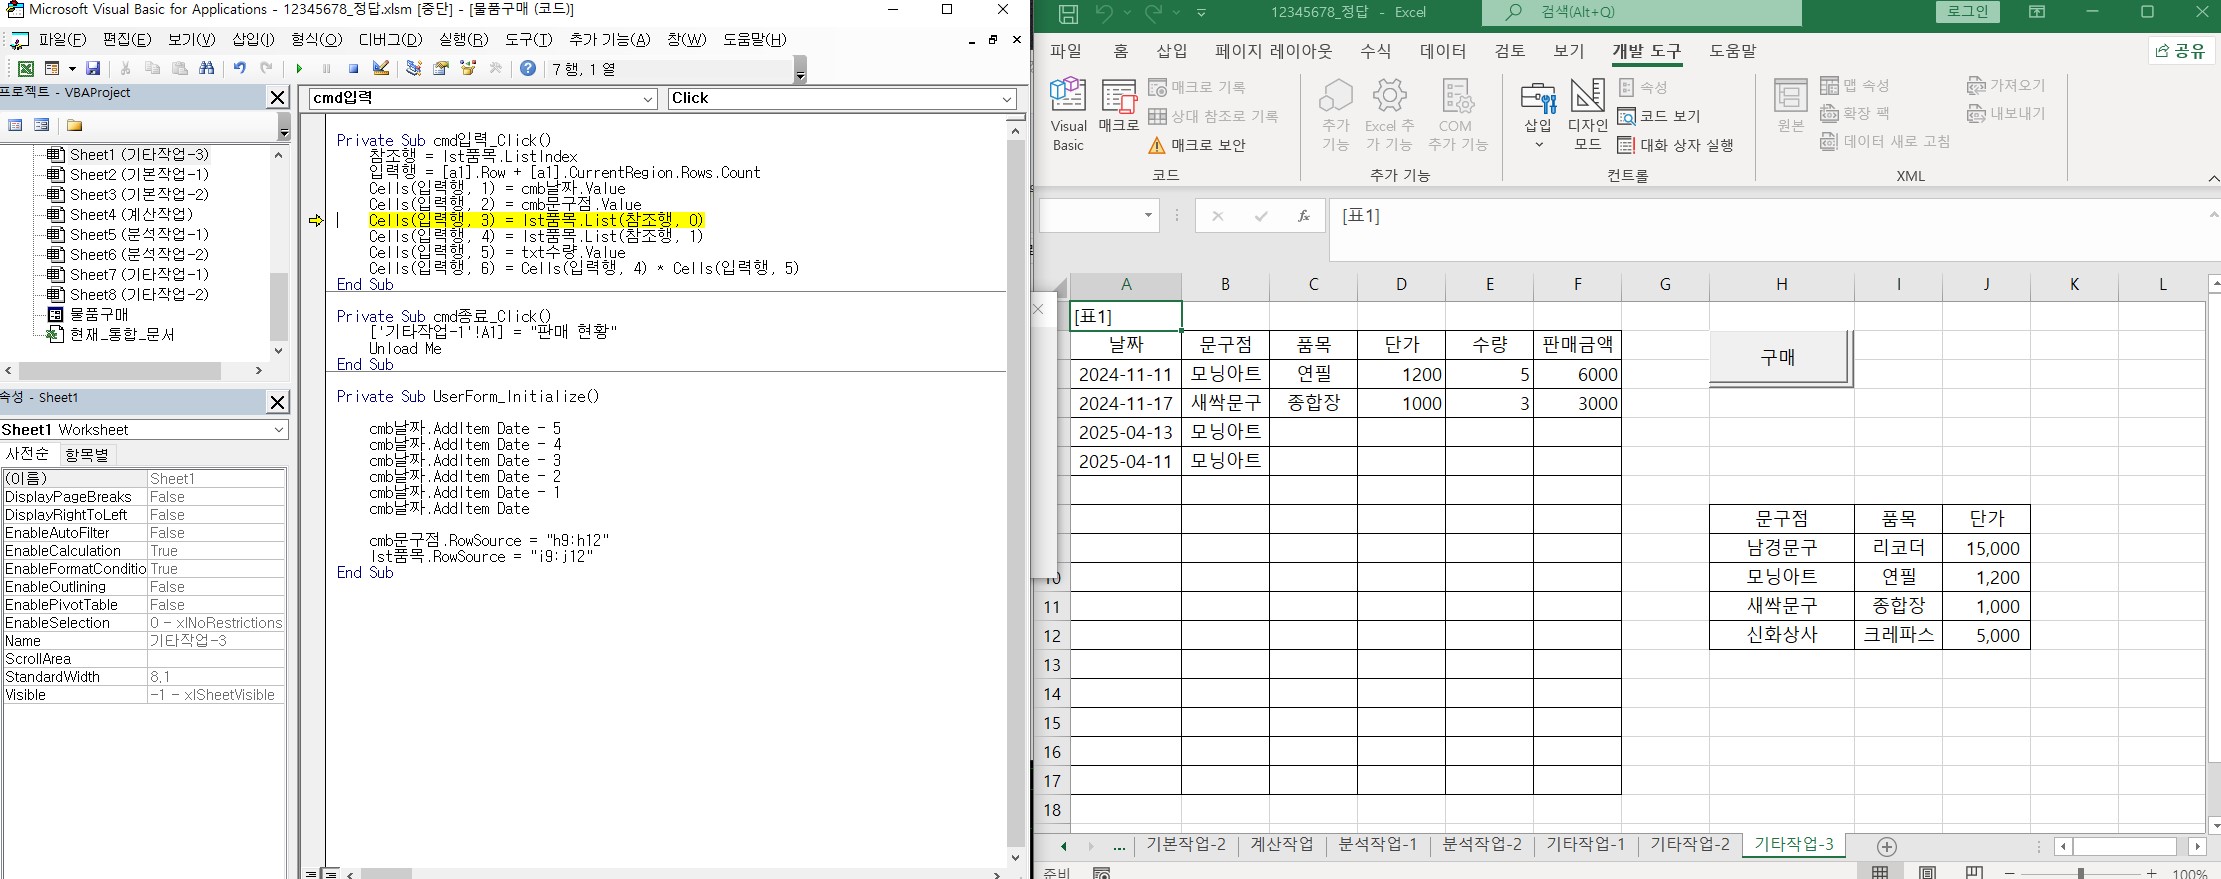This screenshot has width=2221, height=879.
Task: Open the 디버그 menu in the VBA editor
Action: 390,40
